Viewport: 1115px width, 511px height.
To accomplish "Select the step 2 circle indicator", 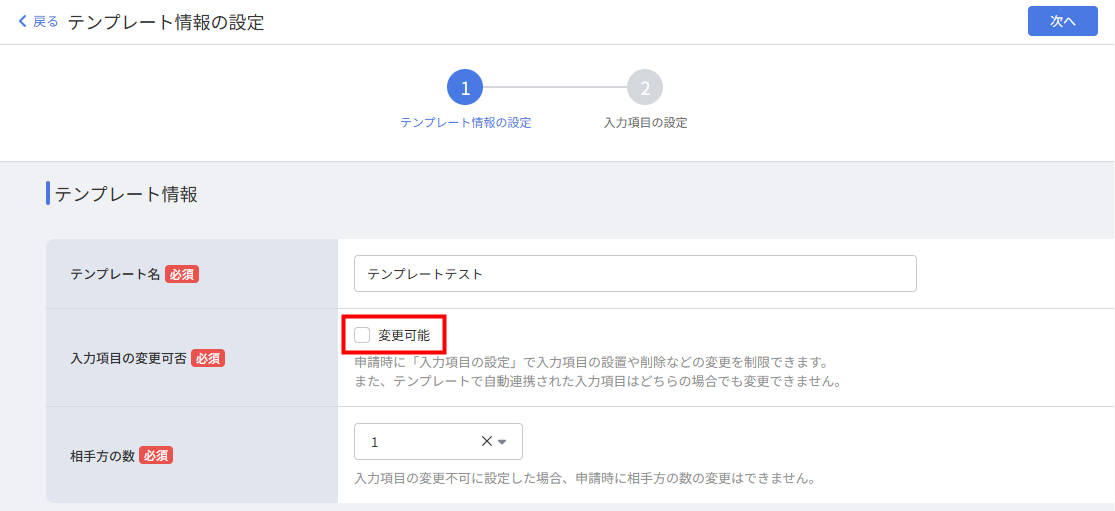I will click(645, 88).
